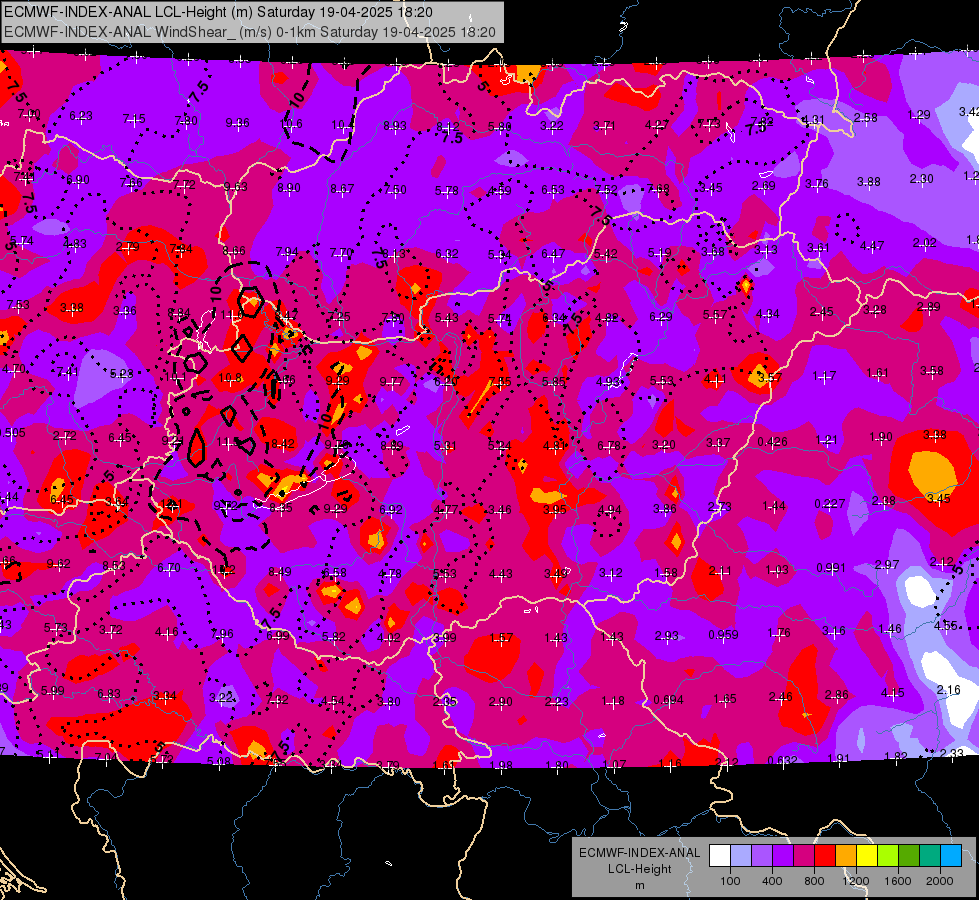Click the 1.29 shear value
Viewport: 979px width, 900px height.
918,114
